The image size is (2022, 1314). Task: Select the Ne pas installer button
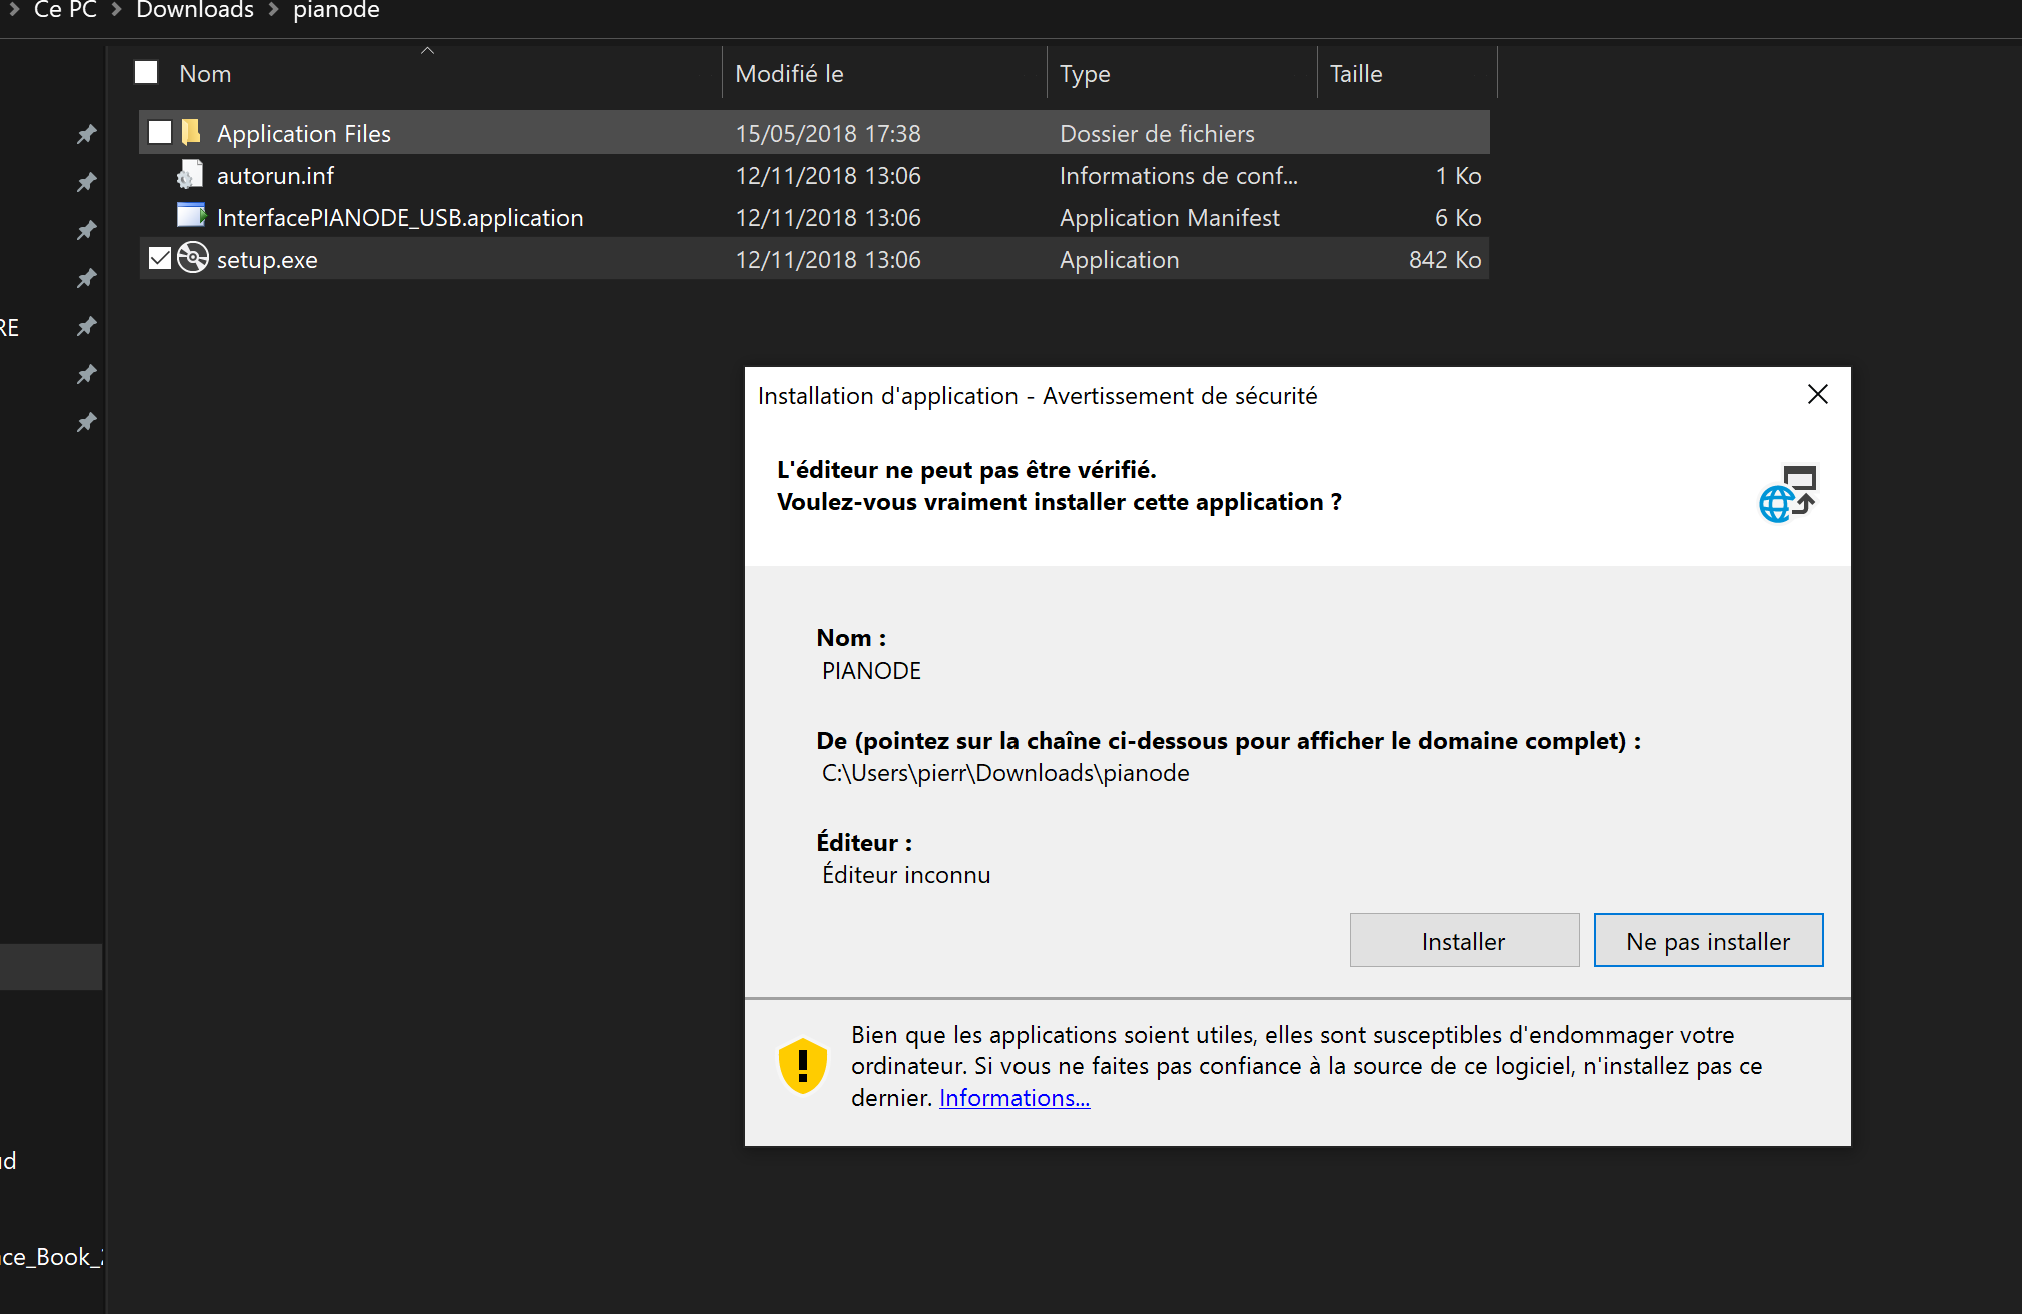tap(1708, 941)
